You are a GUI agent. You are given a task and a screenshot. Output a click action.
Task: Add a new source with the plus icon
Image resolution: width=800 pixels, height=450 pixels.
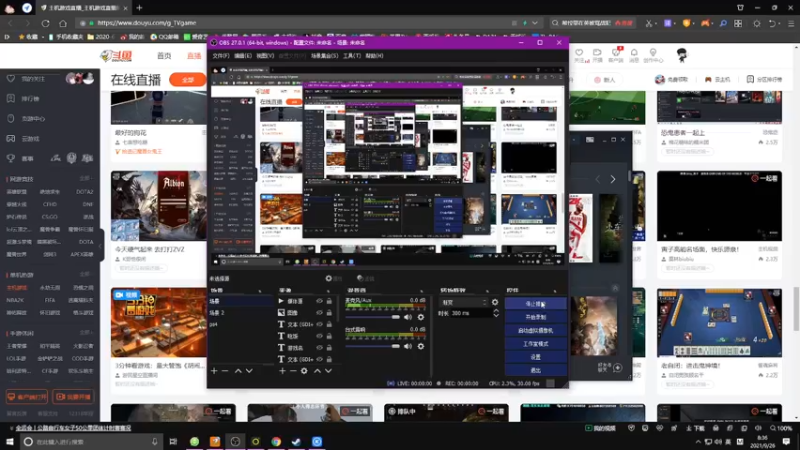282,371
